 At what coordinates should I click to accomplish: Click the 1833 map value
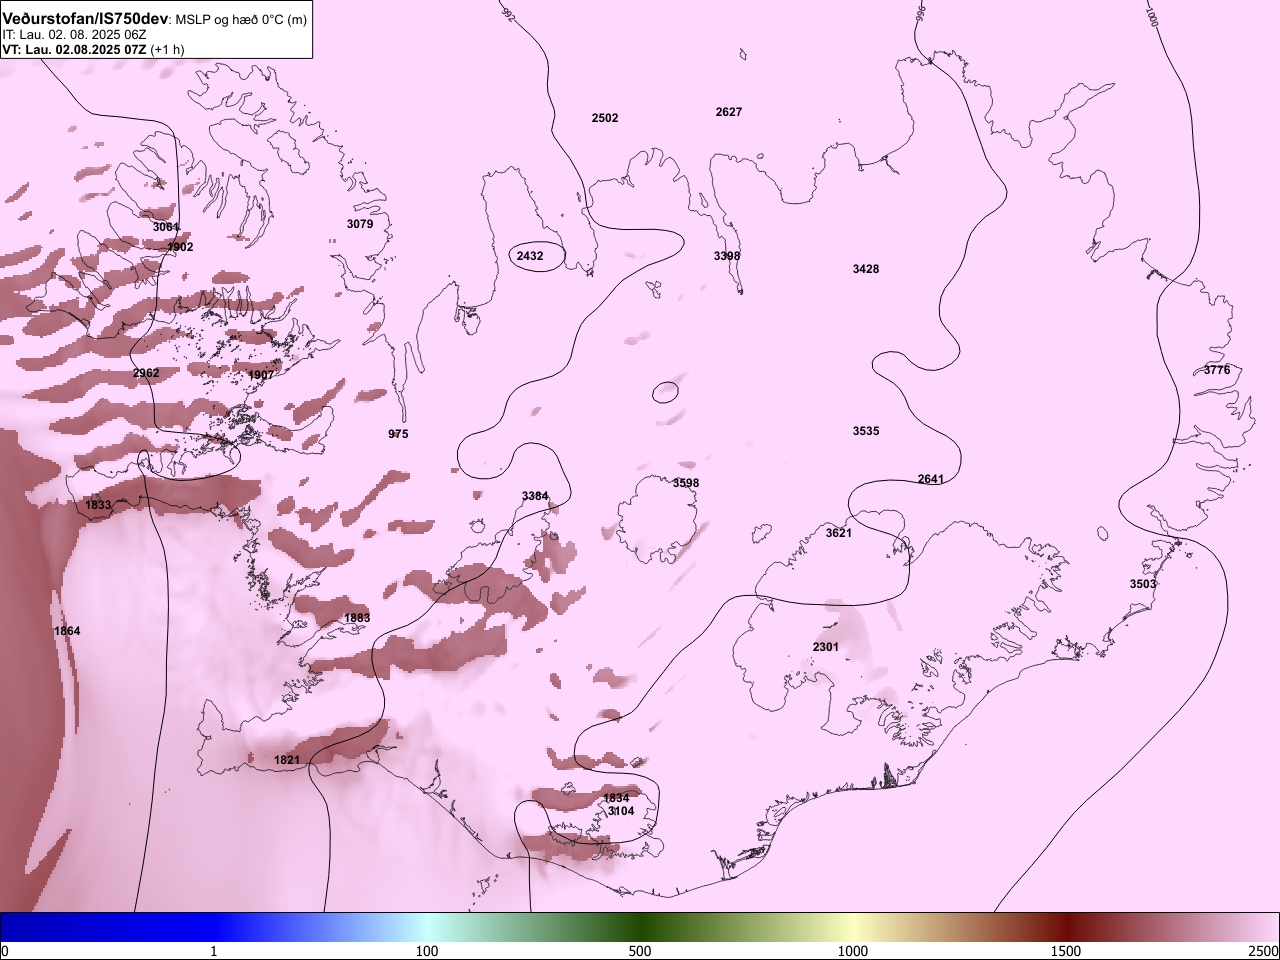[x=98, y=505]
